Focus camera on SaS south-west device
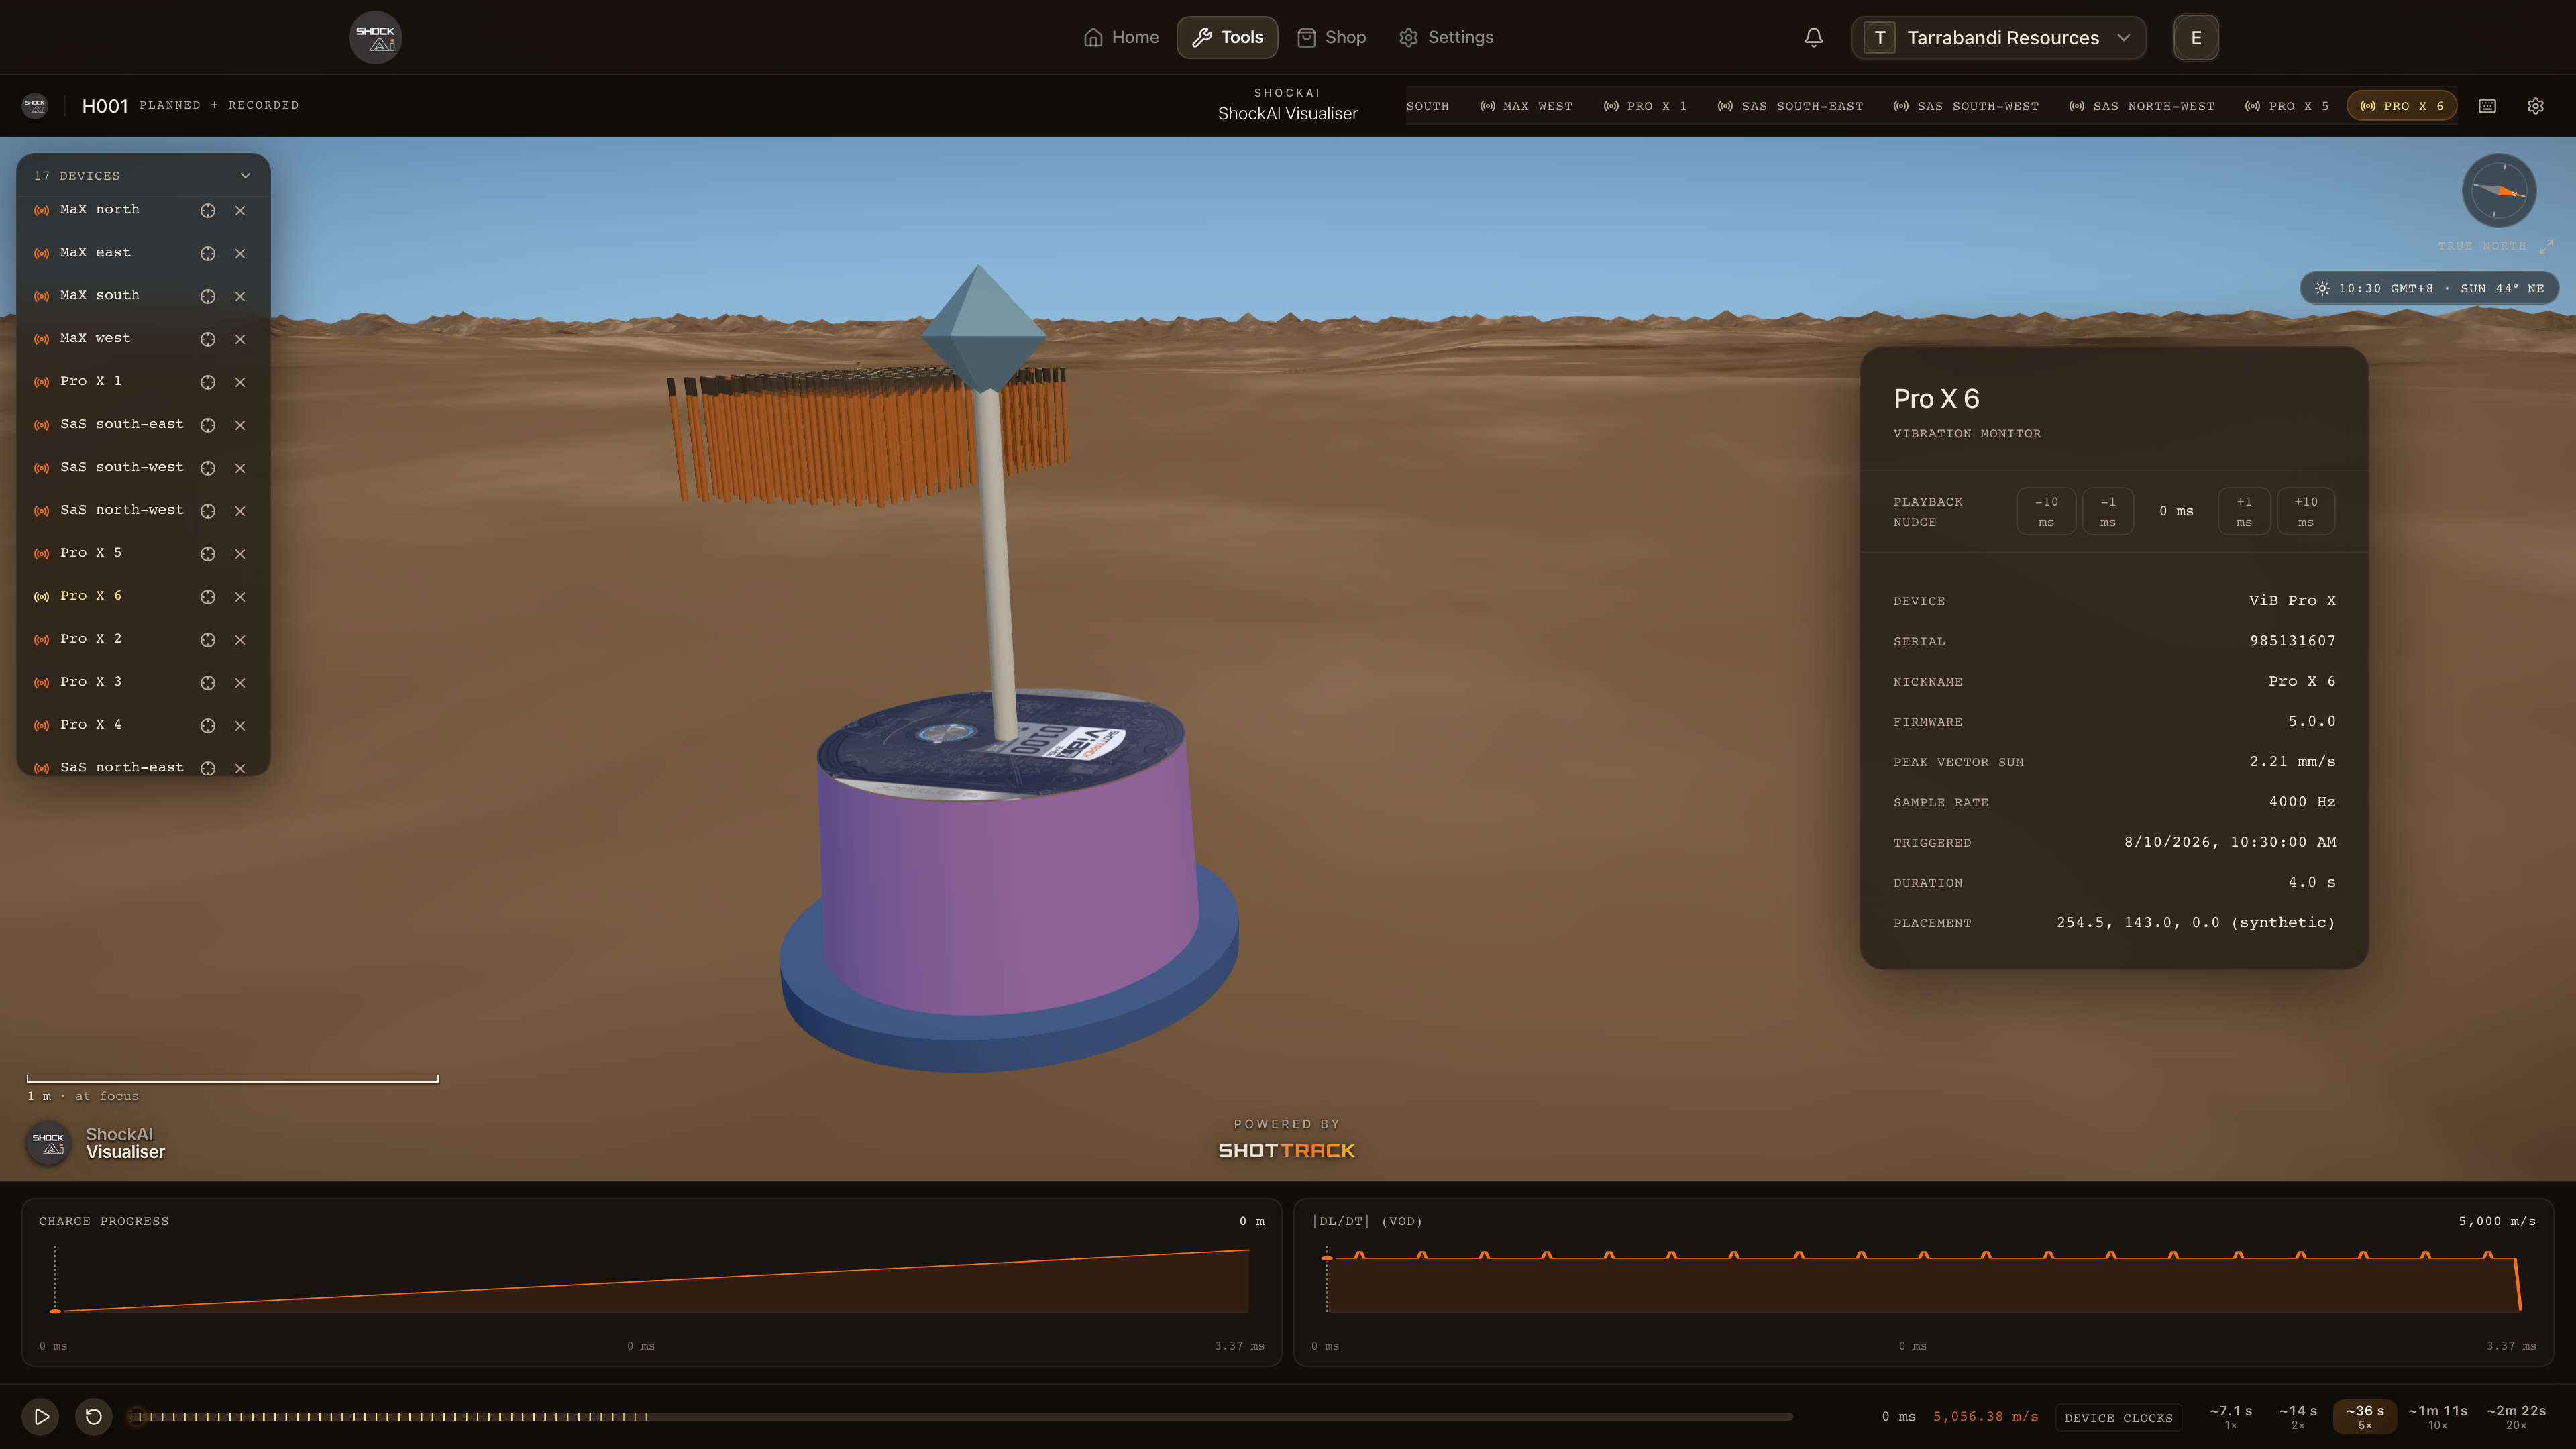Image resolution: width=2576 pixels, height=1449 pixels. coord(207,468)
